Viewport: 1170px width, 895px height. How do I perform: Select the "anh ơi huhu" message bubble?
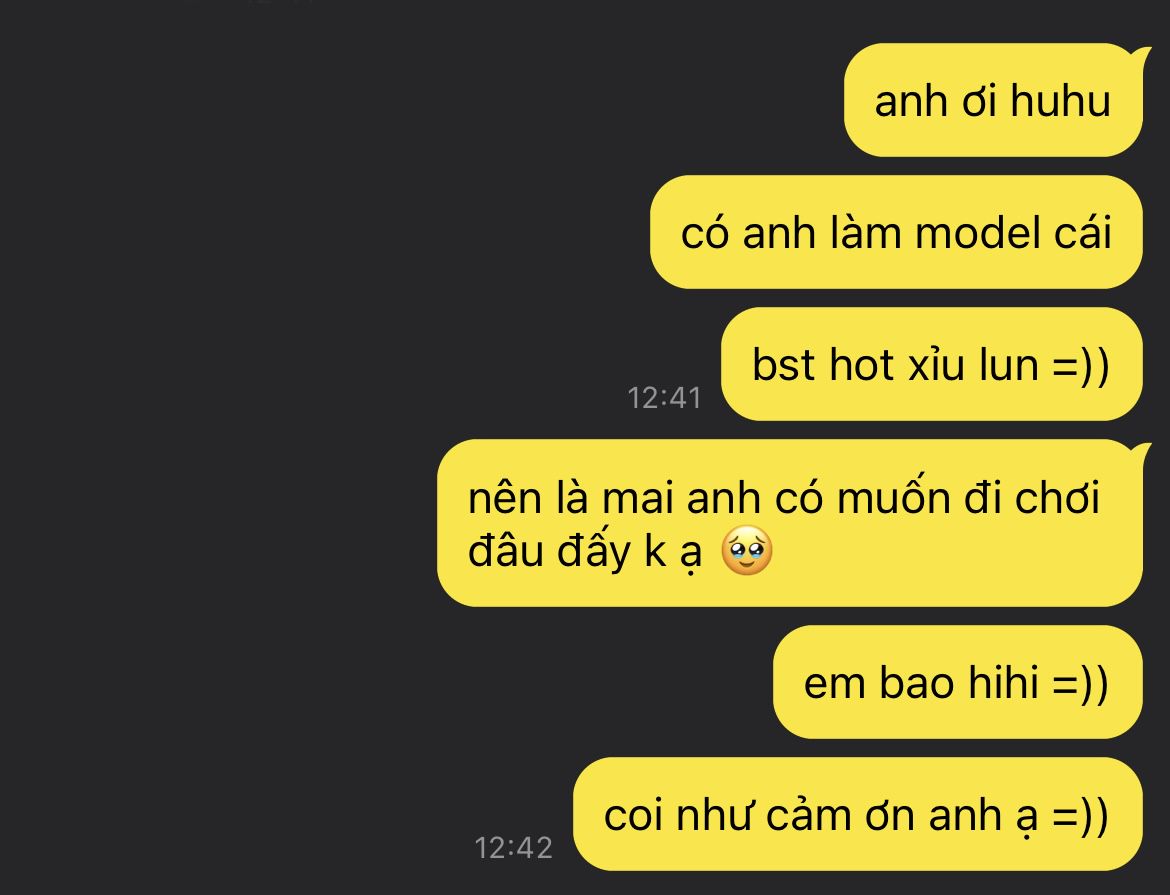coord(993,100)
